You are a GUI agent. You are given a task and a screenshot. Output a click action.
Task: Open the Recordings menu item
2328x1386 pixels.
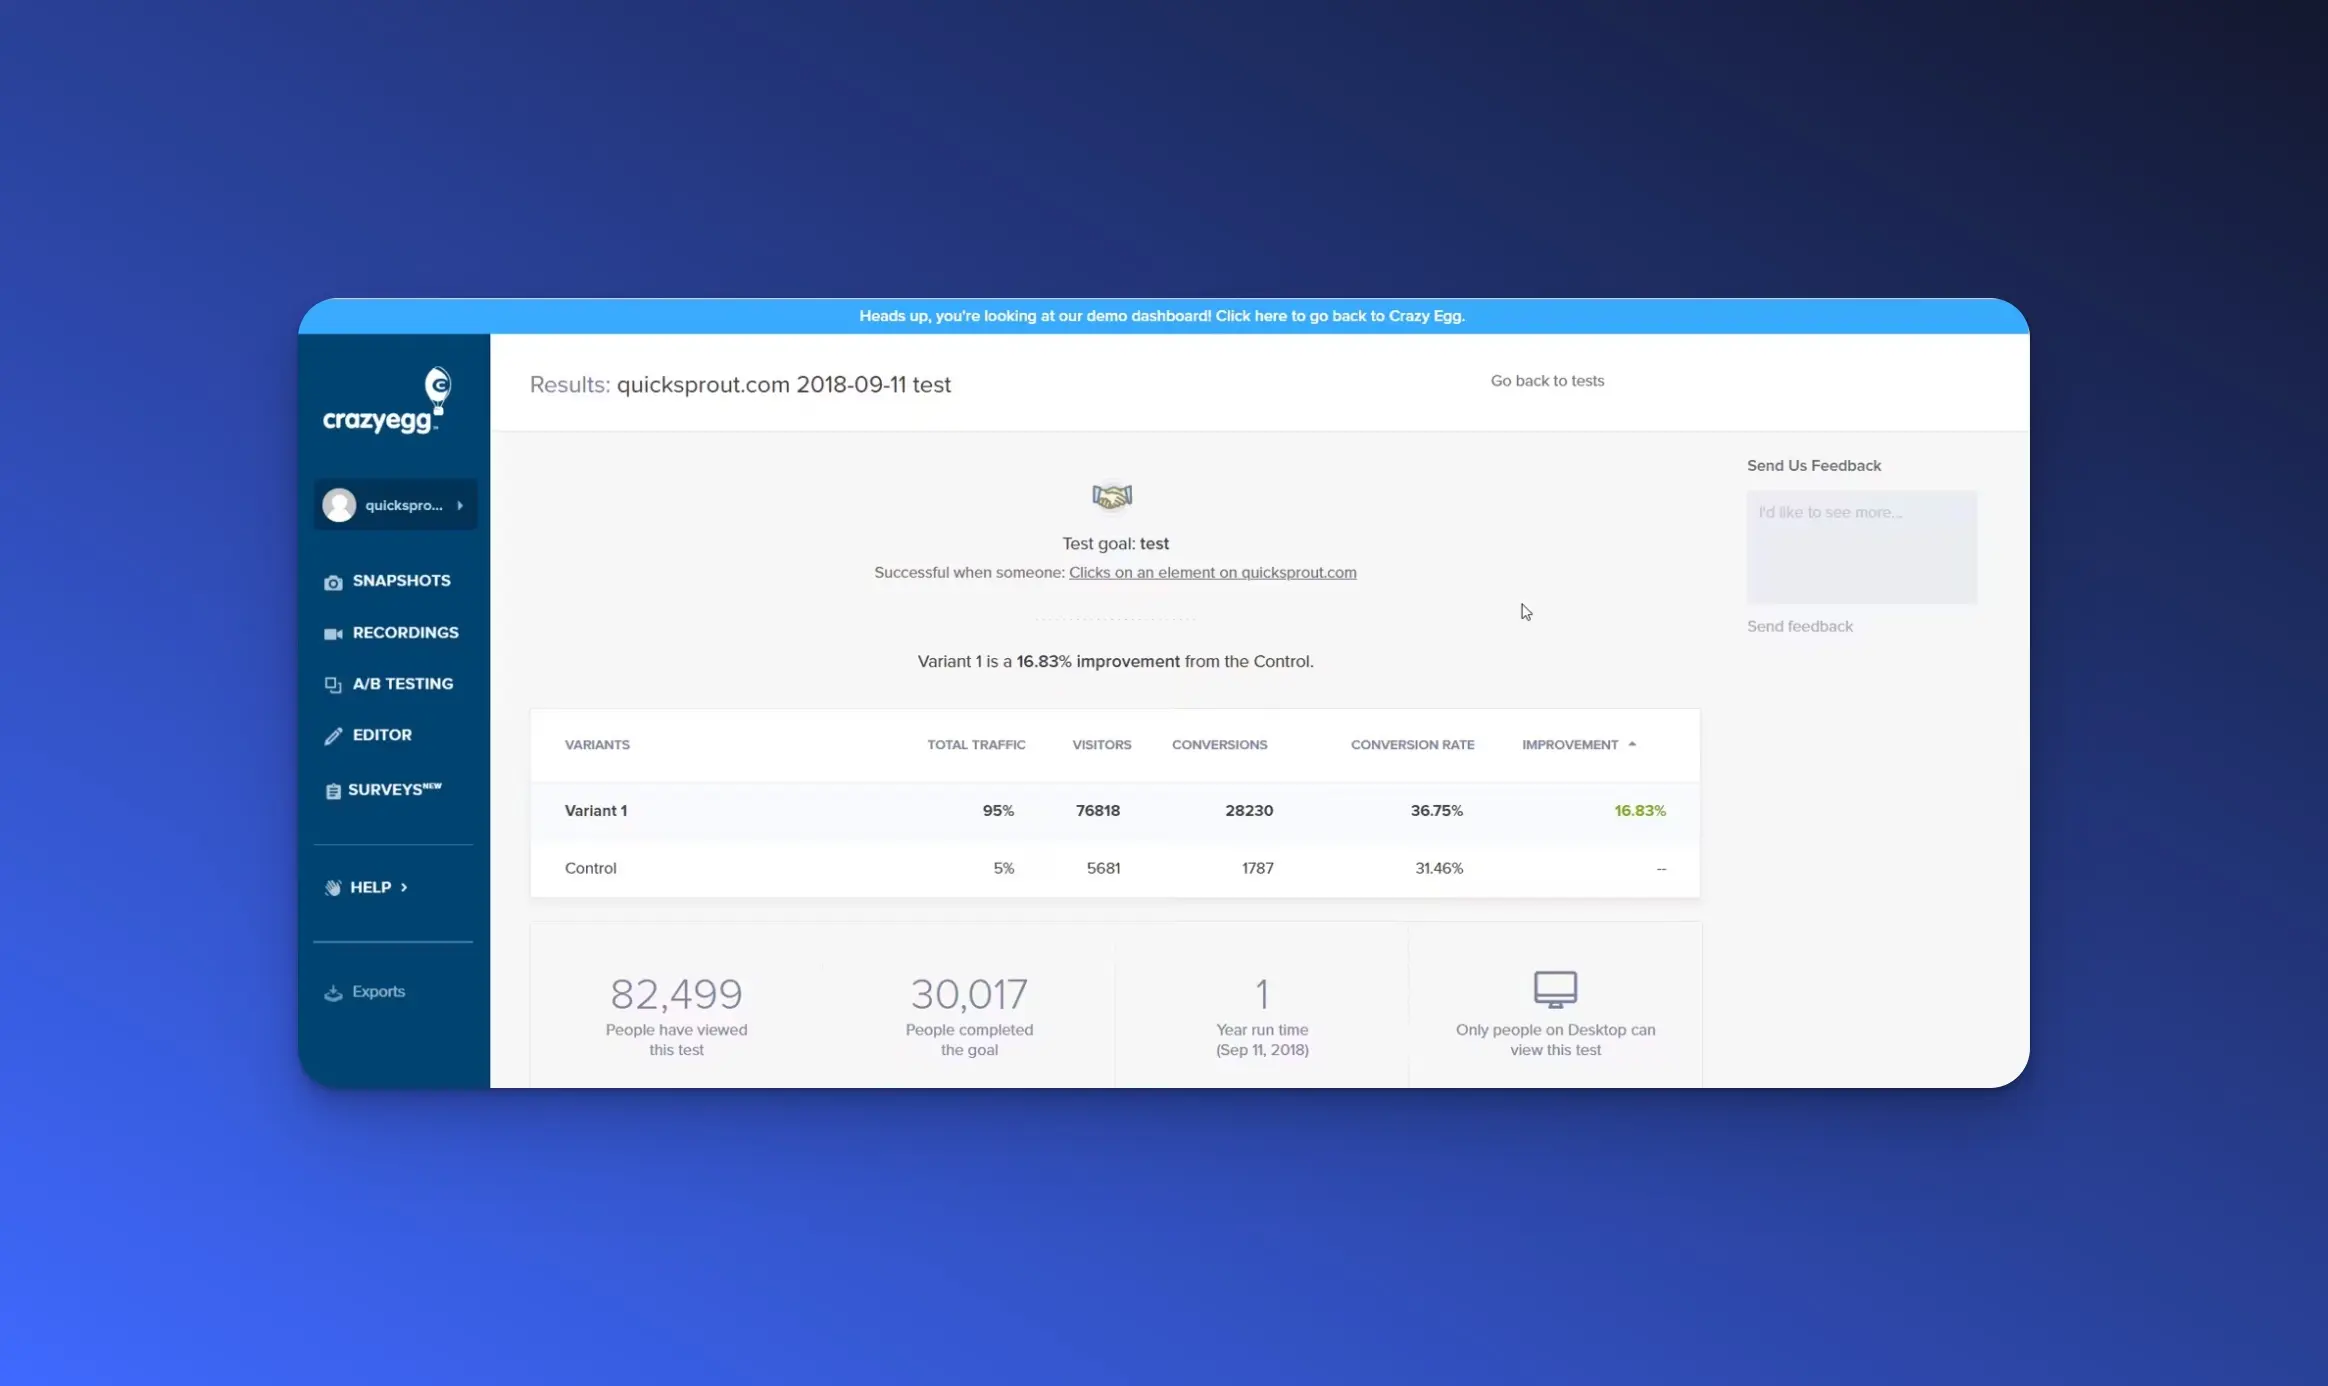click(x=405, y=633)
